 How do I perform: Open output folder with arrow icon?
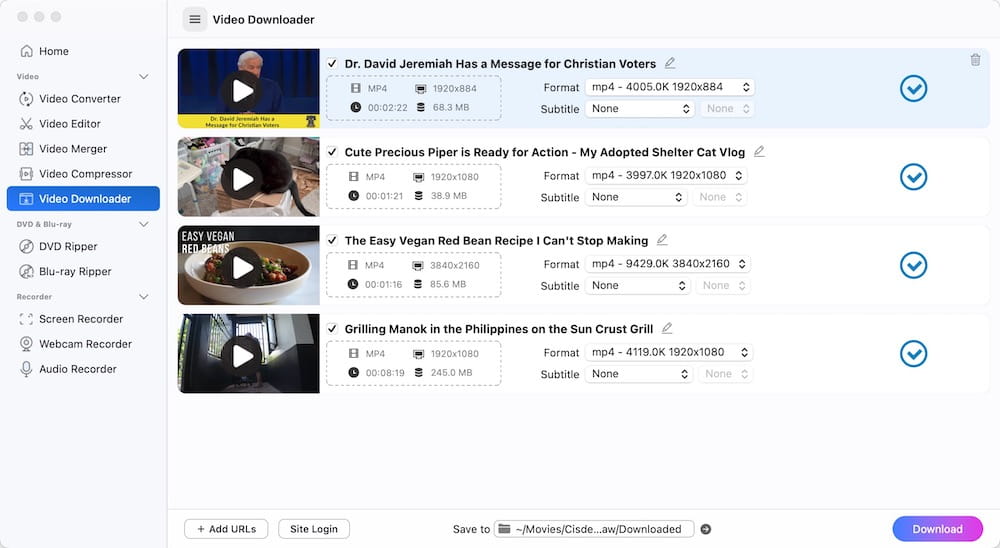pos(705,529)
